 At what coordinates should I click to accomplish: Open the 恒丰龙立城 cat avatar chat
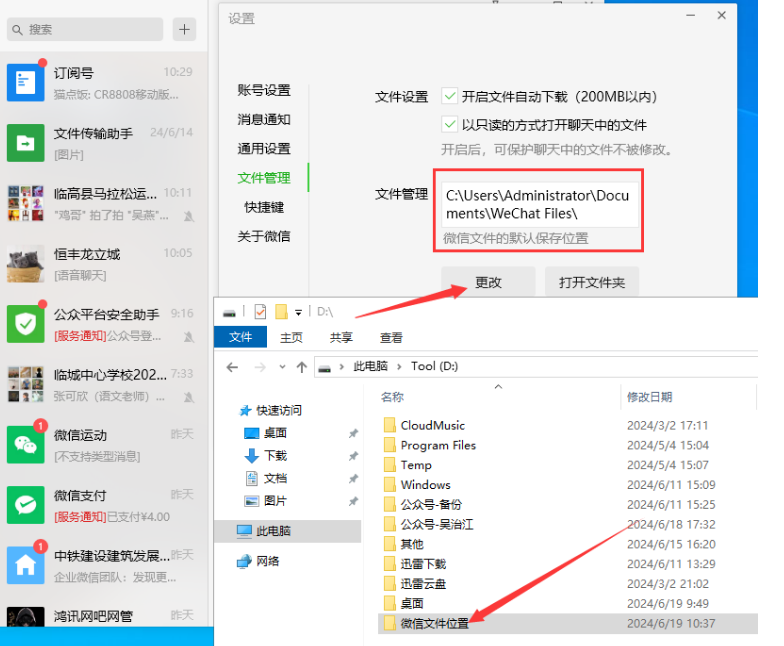click(x=26, y=264)
